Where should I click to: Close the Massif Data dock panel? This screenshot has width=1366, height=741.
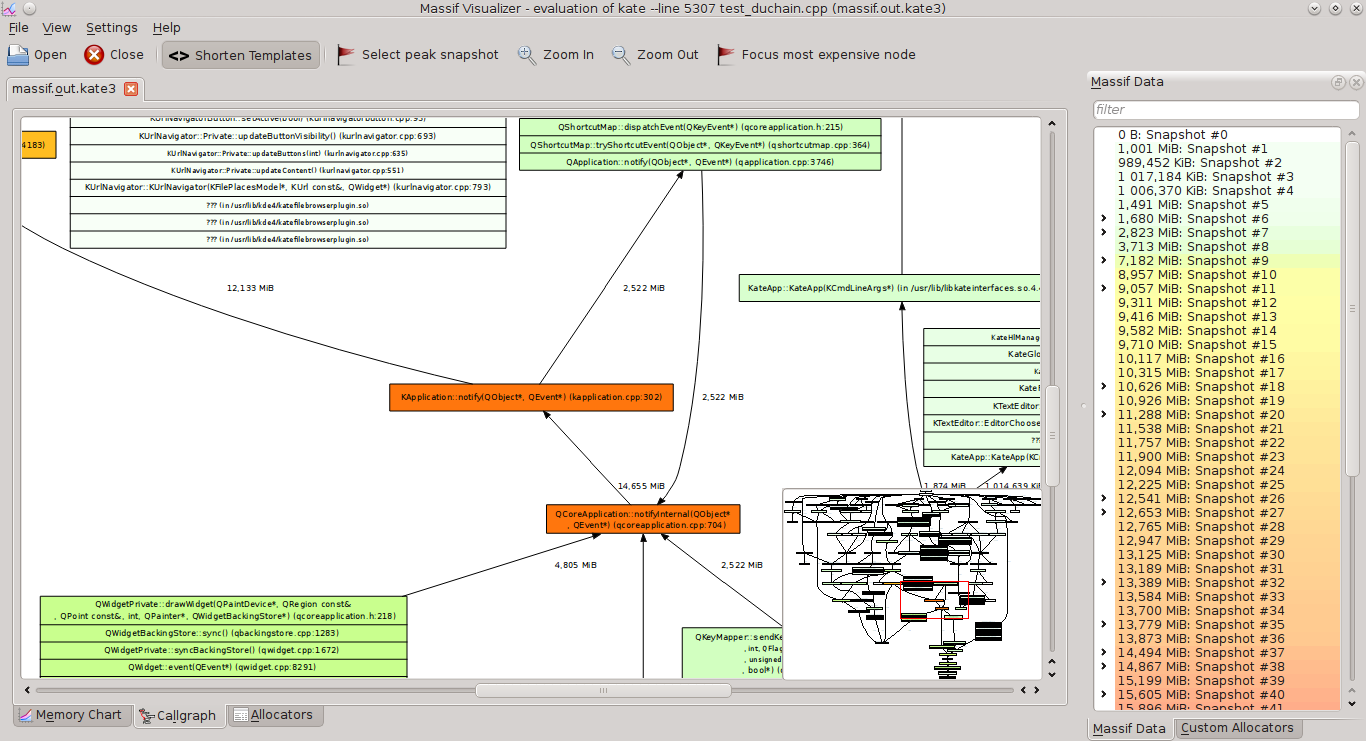[1354, 82]
